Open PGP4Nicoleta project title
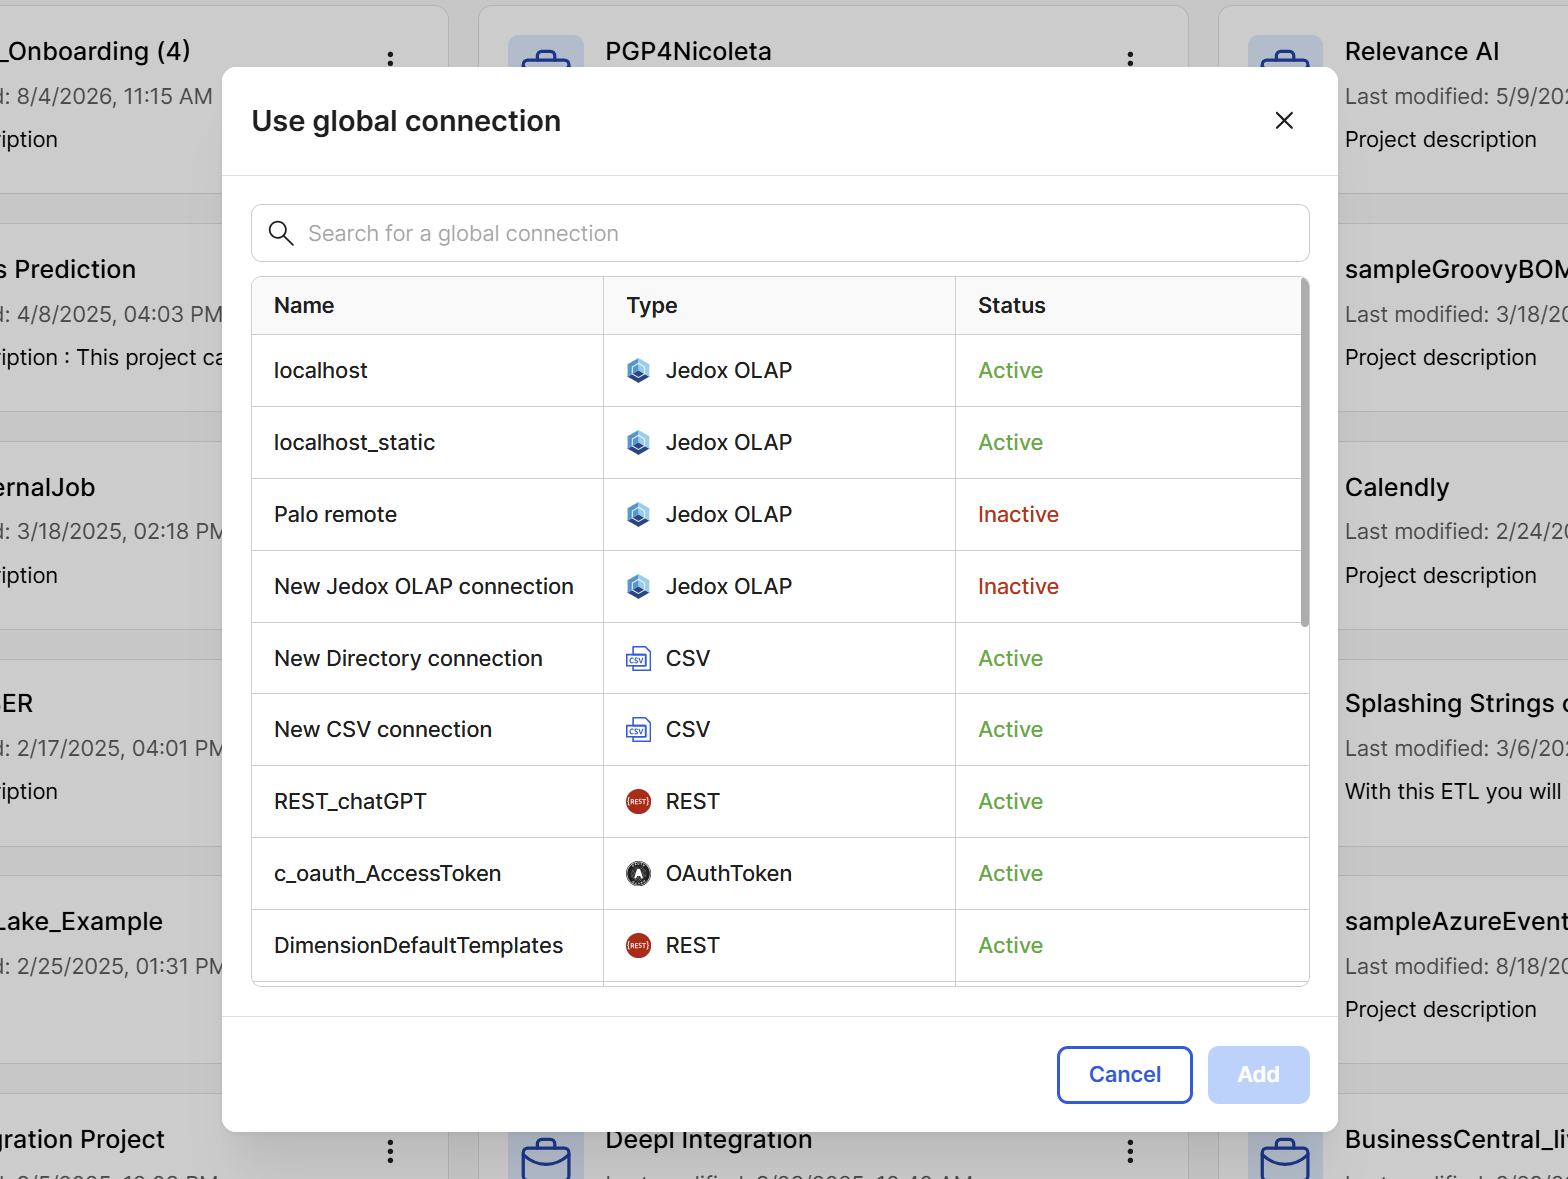Viewport: 1568px width, 1179px height. click(x=688, y=51)
